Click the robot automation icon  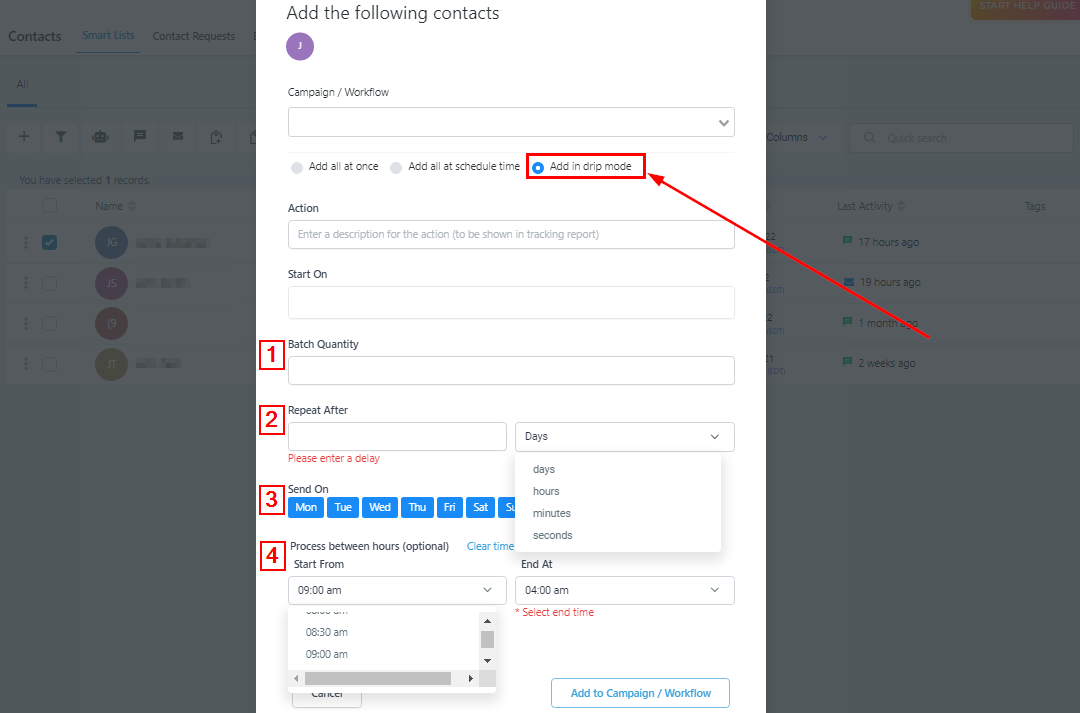coord(100,137)
